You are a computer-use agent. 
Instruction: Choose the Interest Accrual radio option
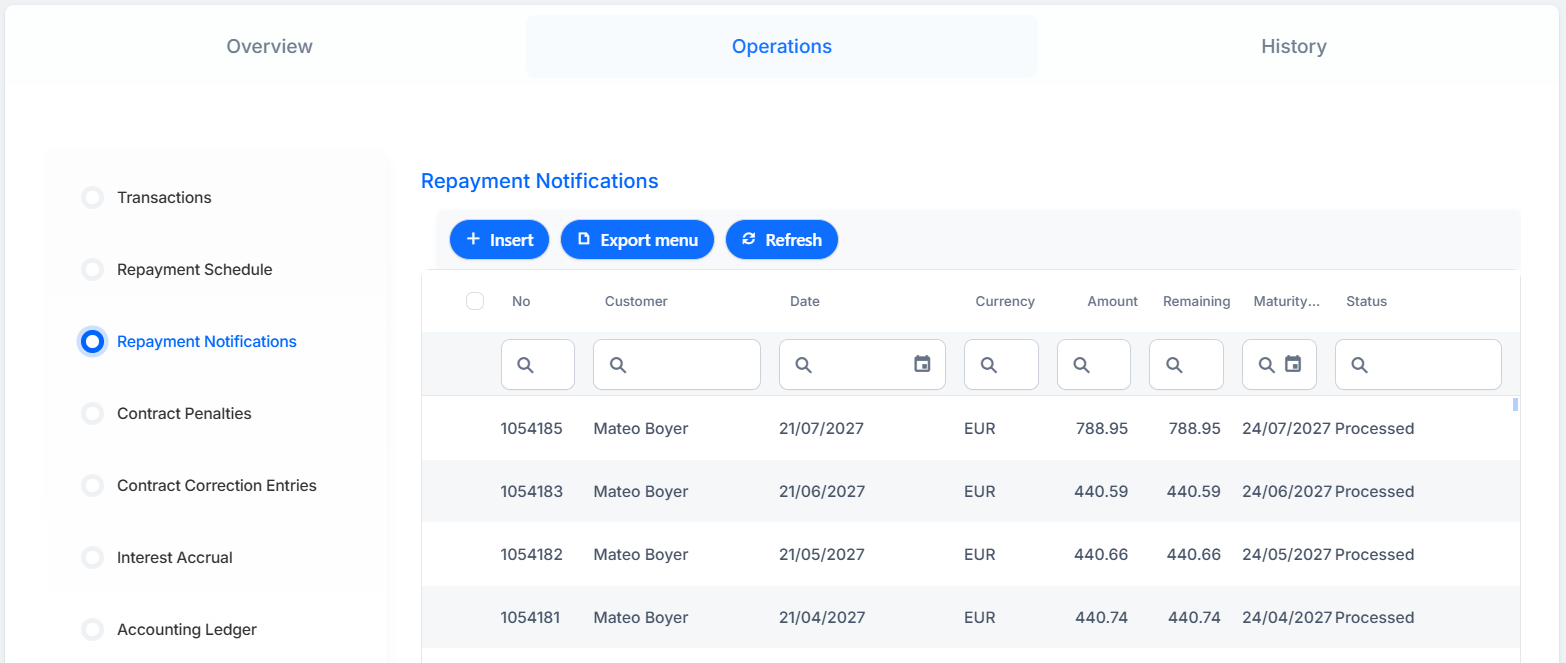[x=92, y=558]
